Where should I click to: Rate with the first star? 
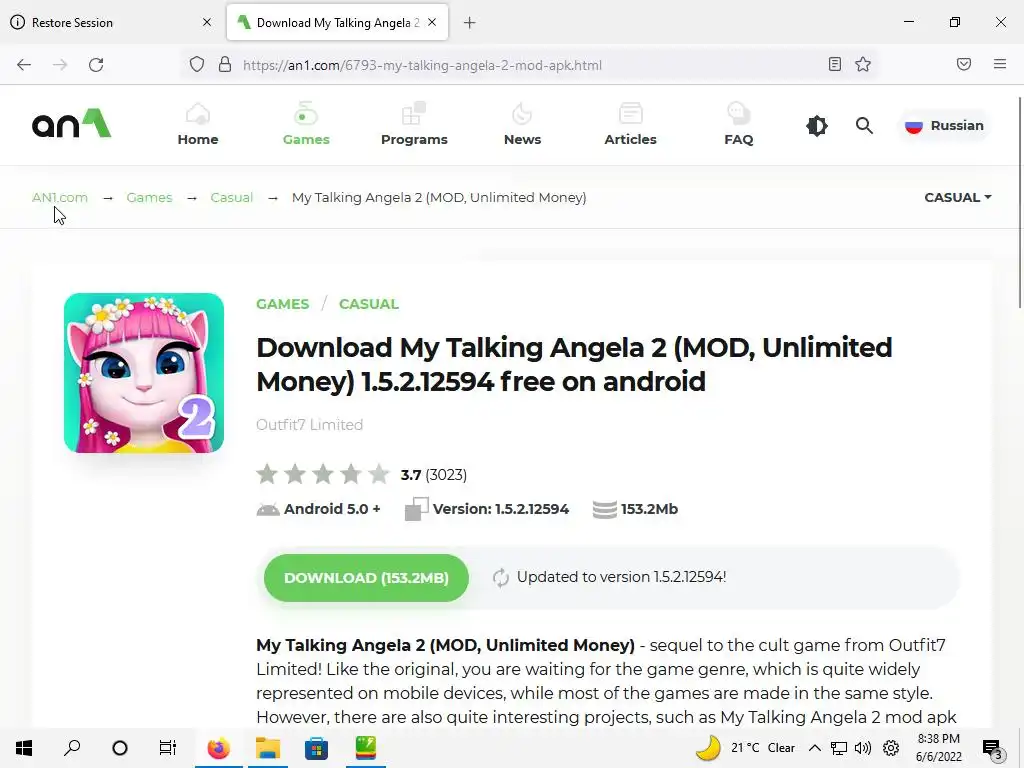point(266,474)
